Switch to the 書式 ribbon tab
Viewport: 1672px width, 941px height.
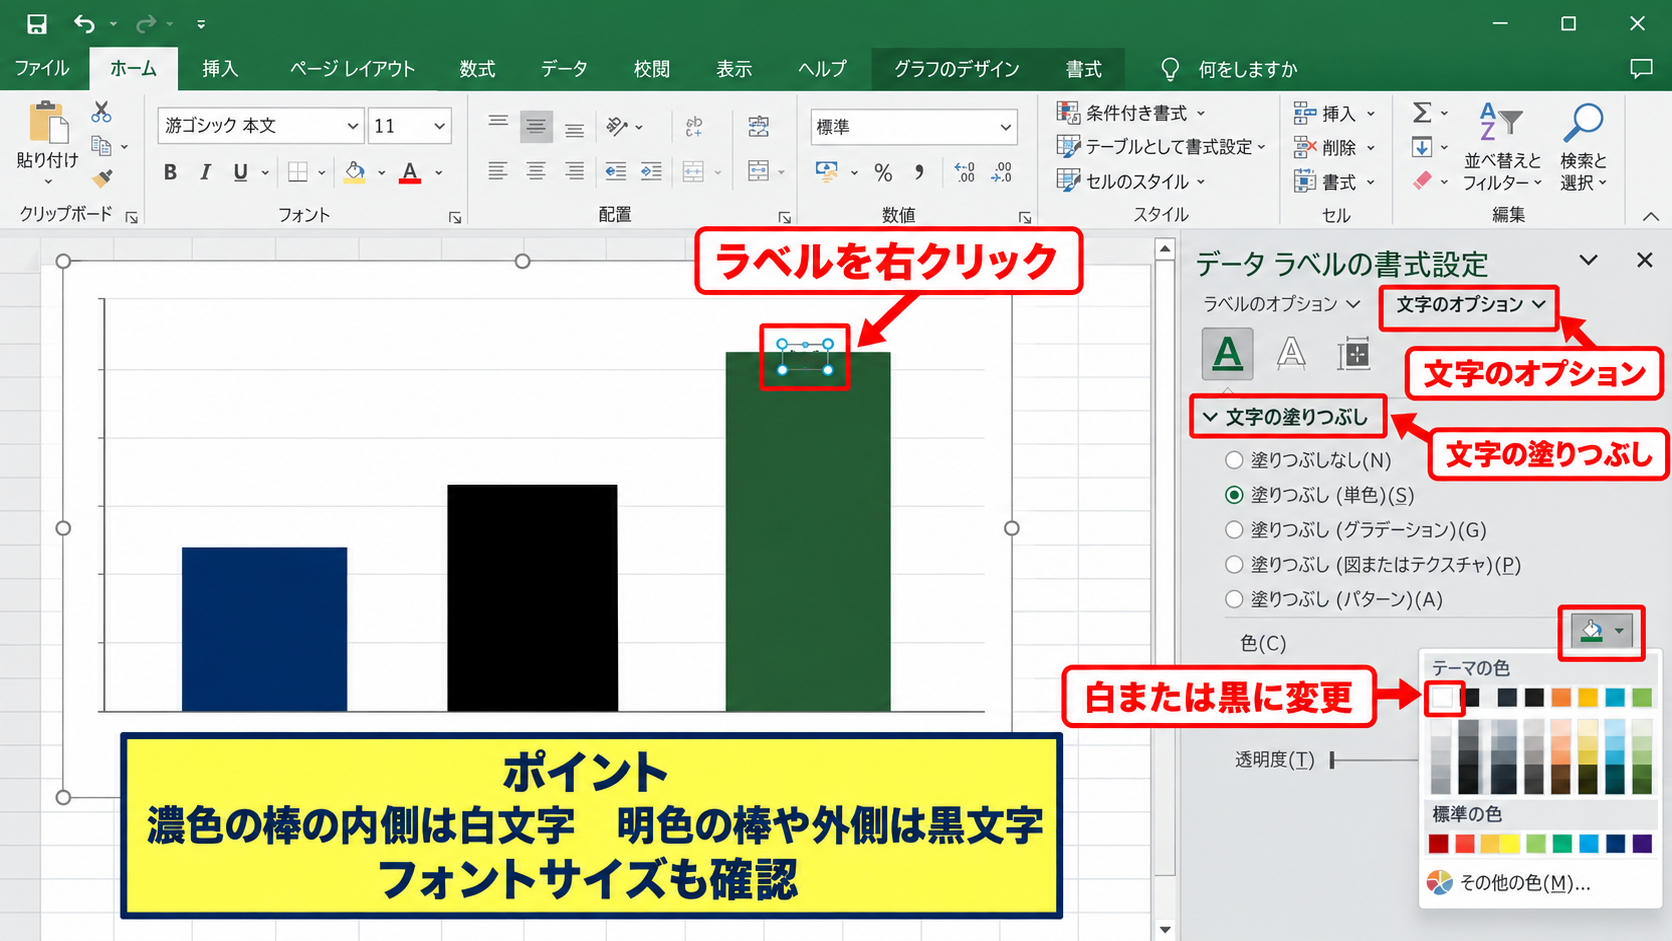coord(1084,69)
